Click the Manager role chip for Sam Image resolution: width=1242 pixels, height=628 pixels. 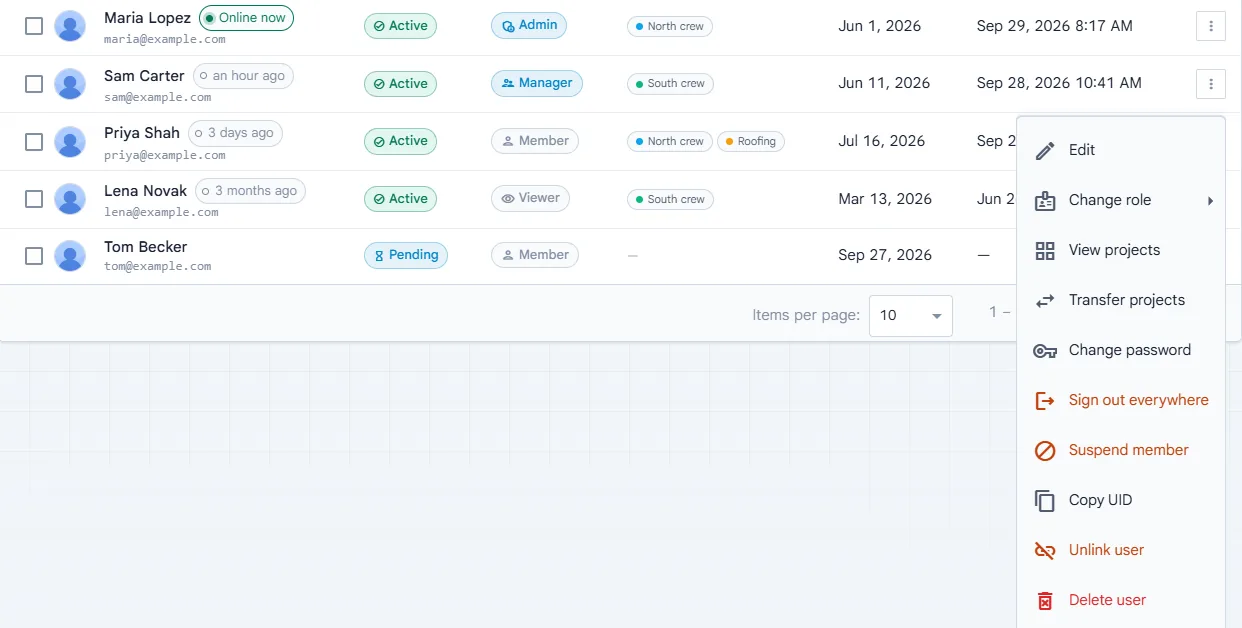pos(537,83)
